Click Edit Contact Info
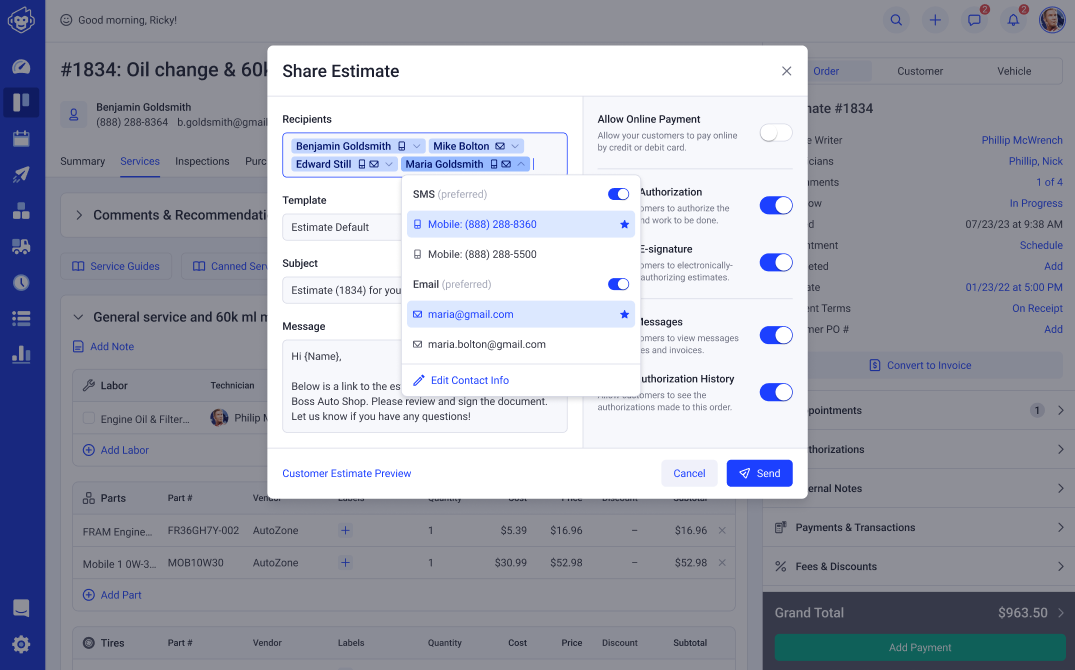This screenshot has height=670, width=1075. tap(461, 380)
